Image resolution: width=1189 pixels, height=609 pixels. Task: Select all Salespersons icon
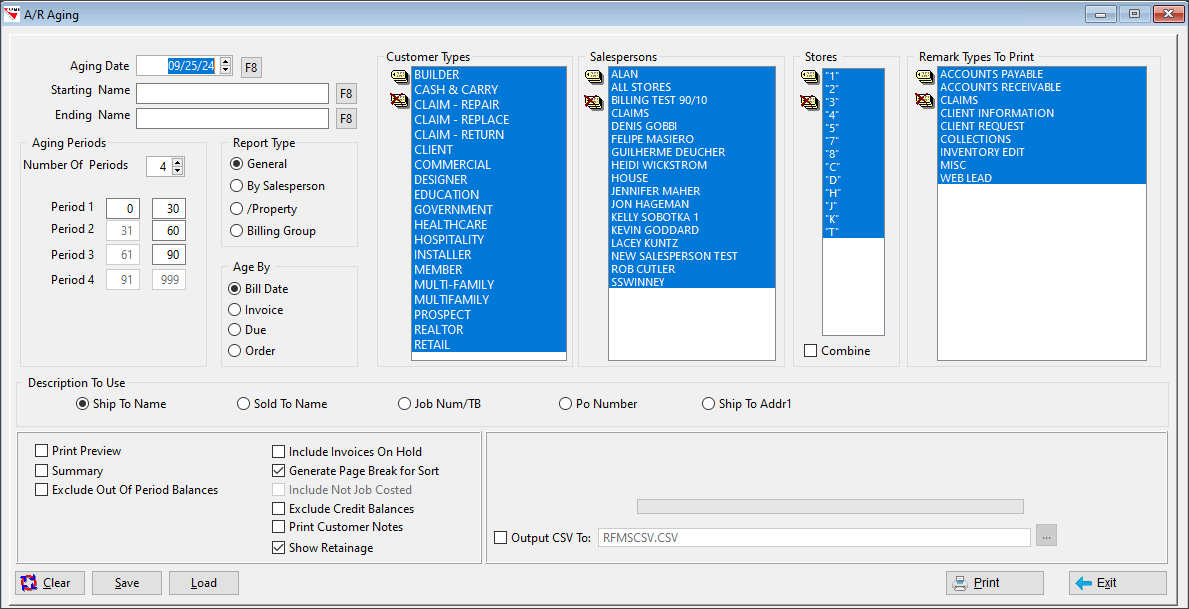coord(594,75)
